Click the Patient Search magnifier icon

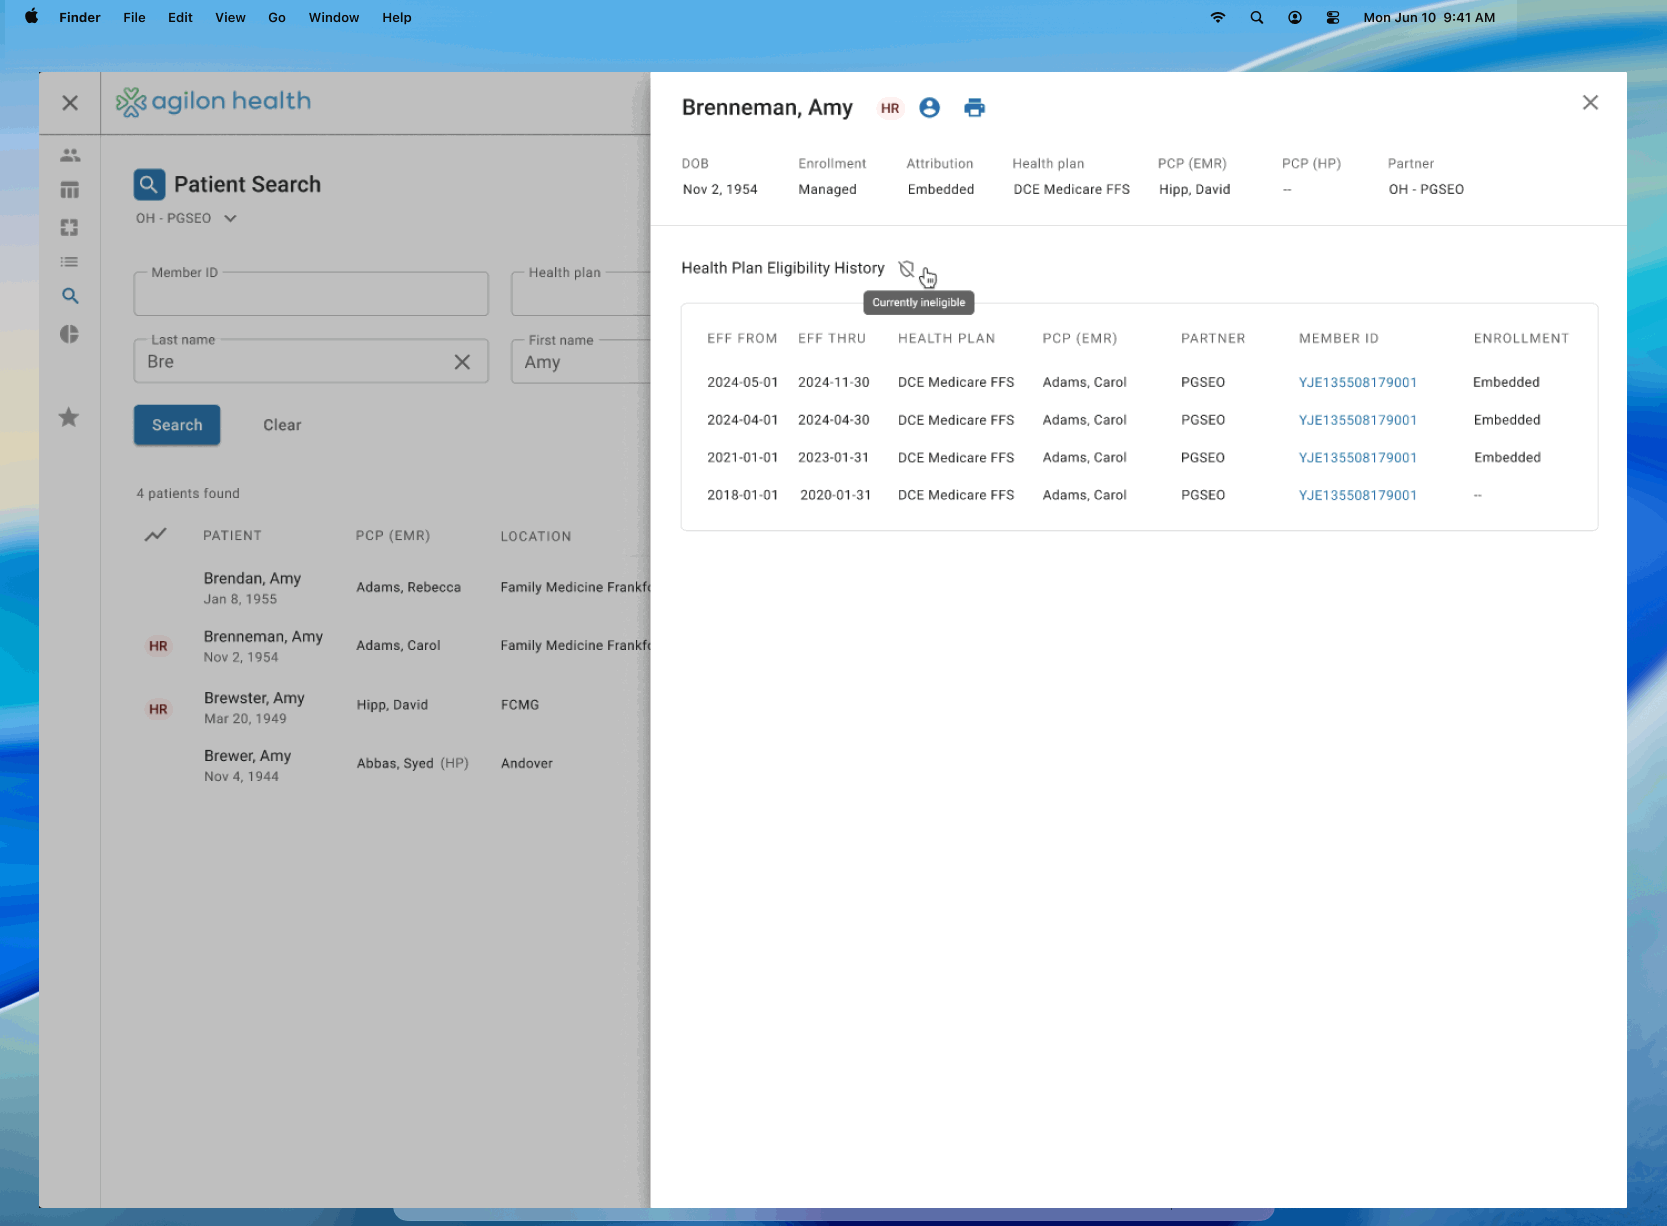click(149, 185)
